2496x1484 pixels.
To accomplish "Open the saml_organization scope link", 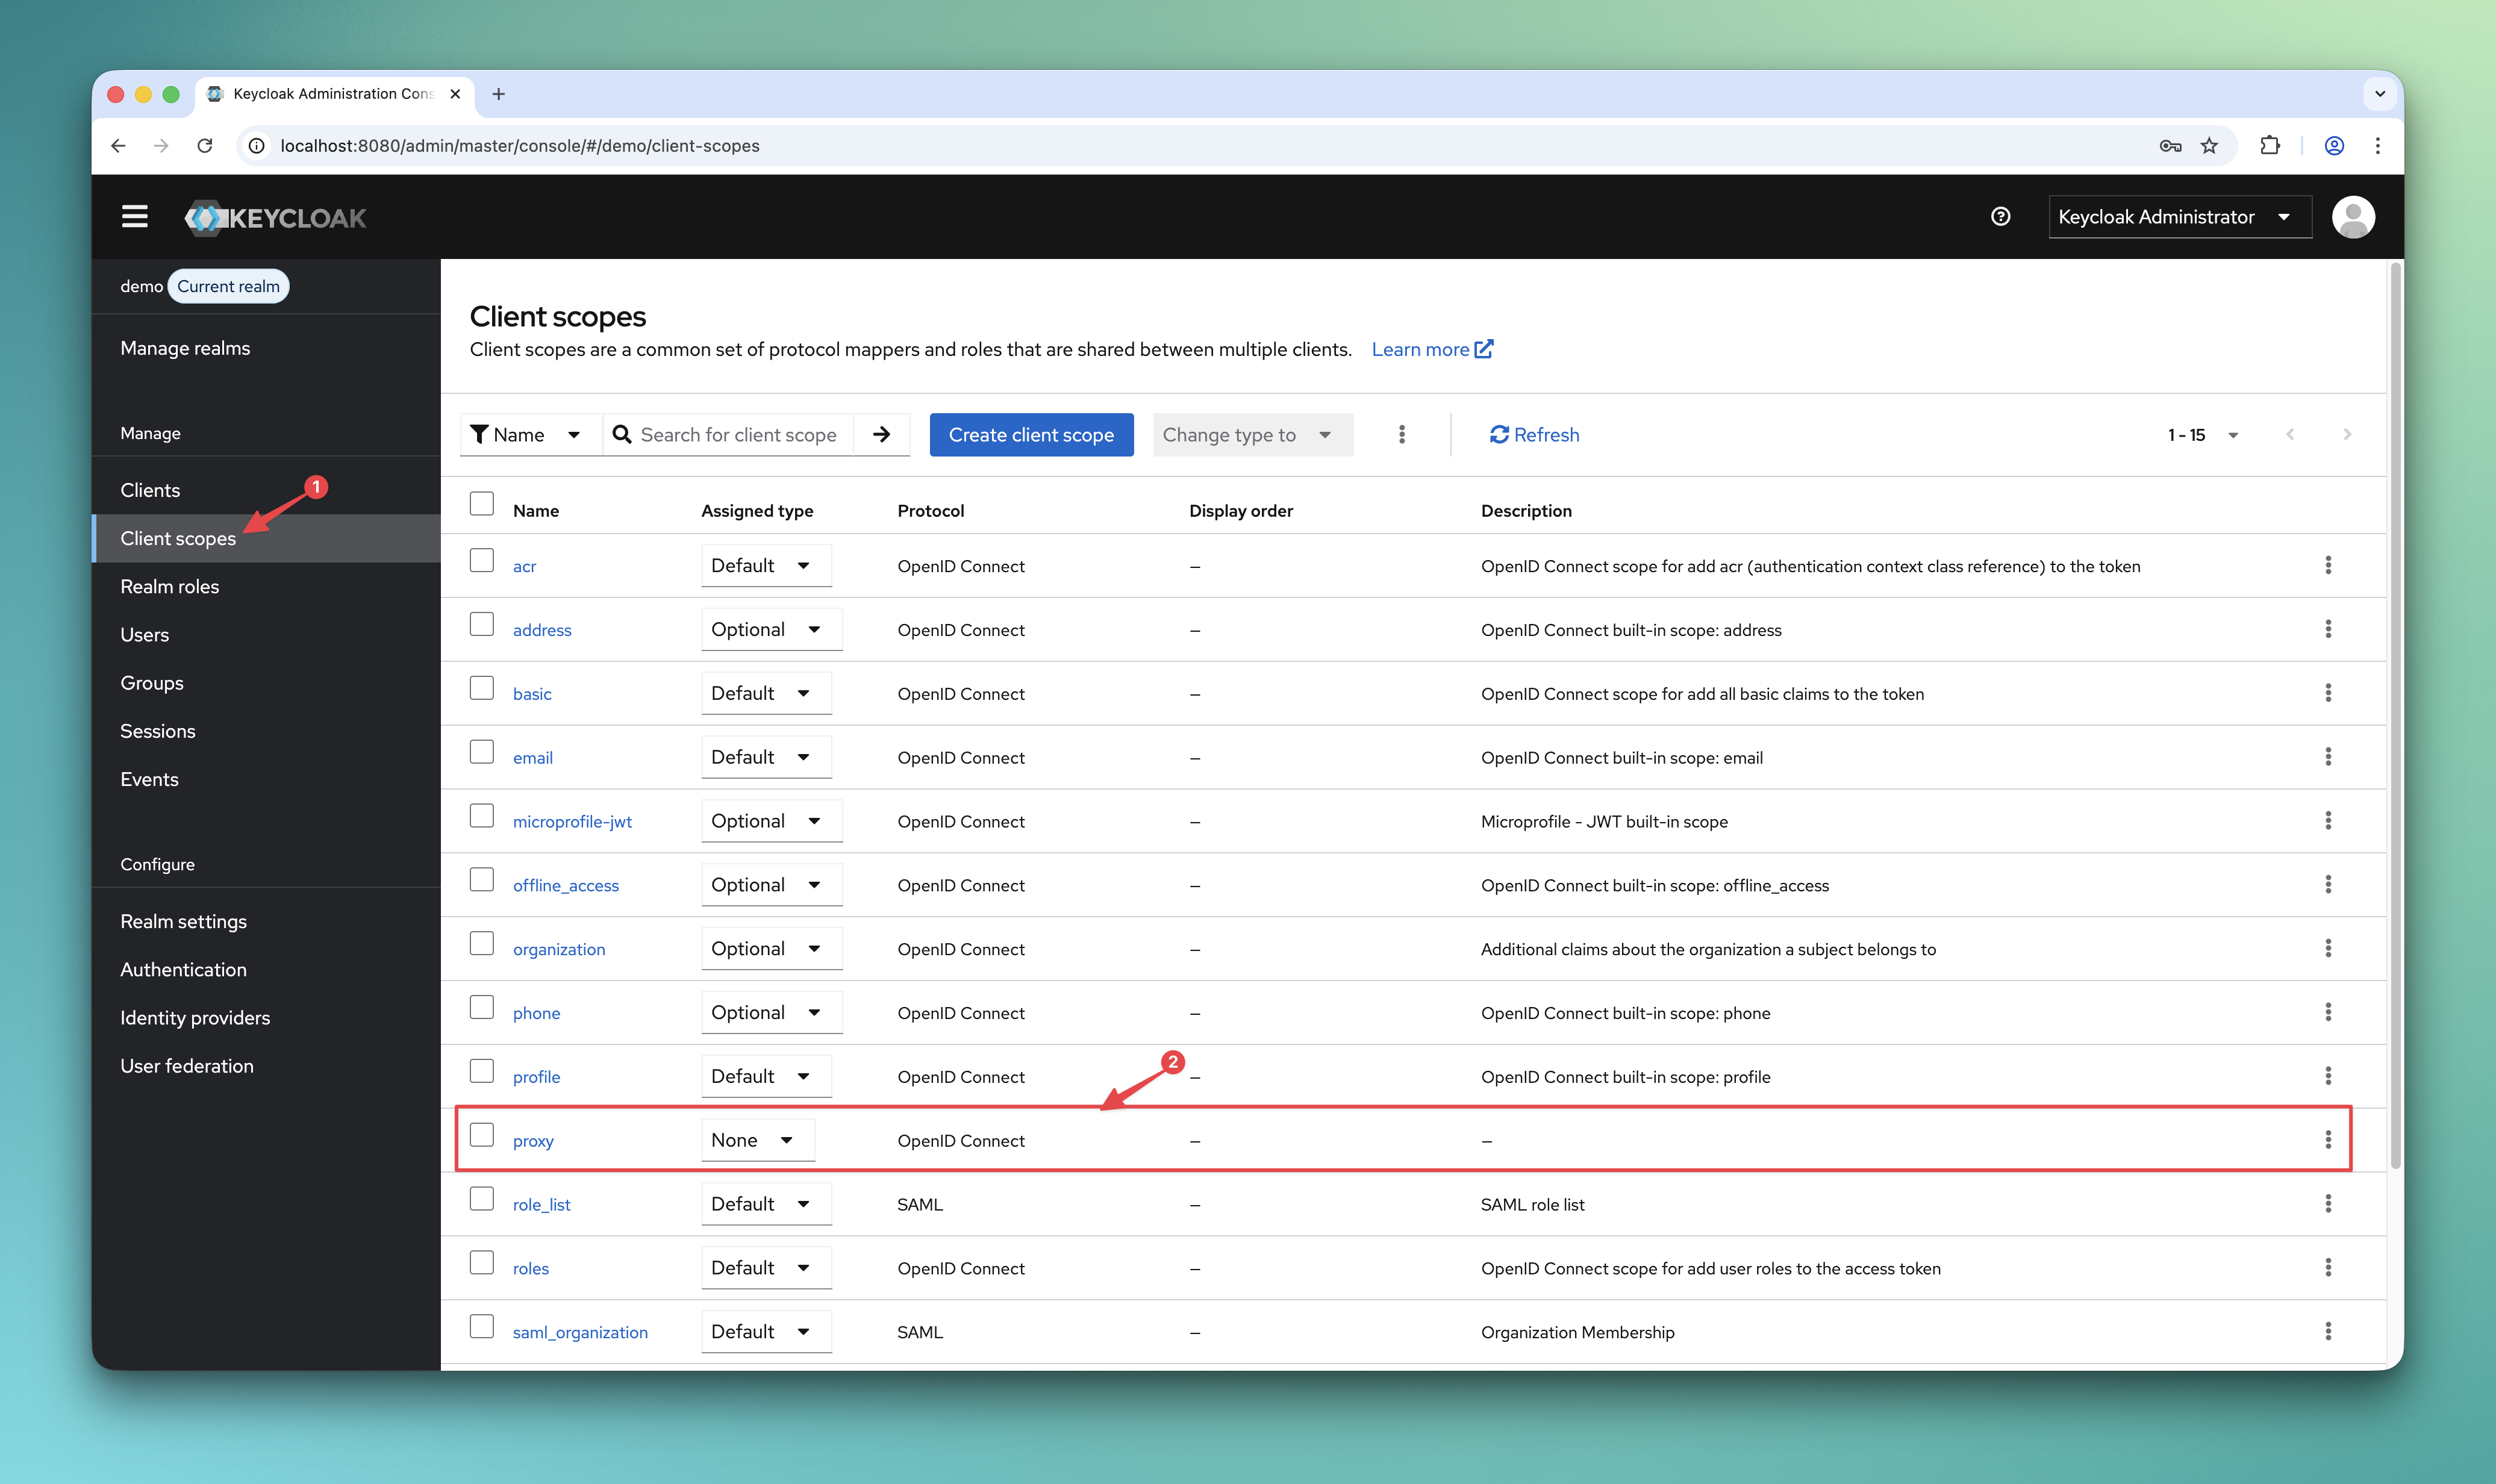I will pyautogui.click(x=580, y=1333).
